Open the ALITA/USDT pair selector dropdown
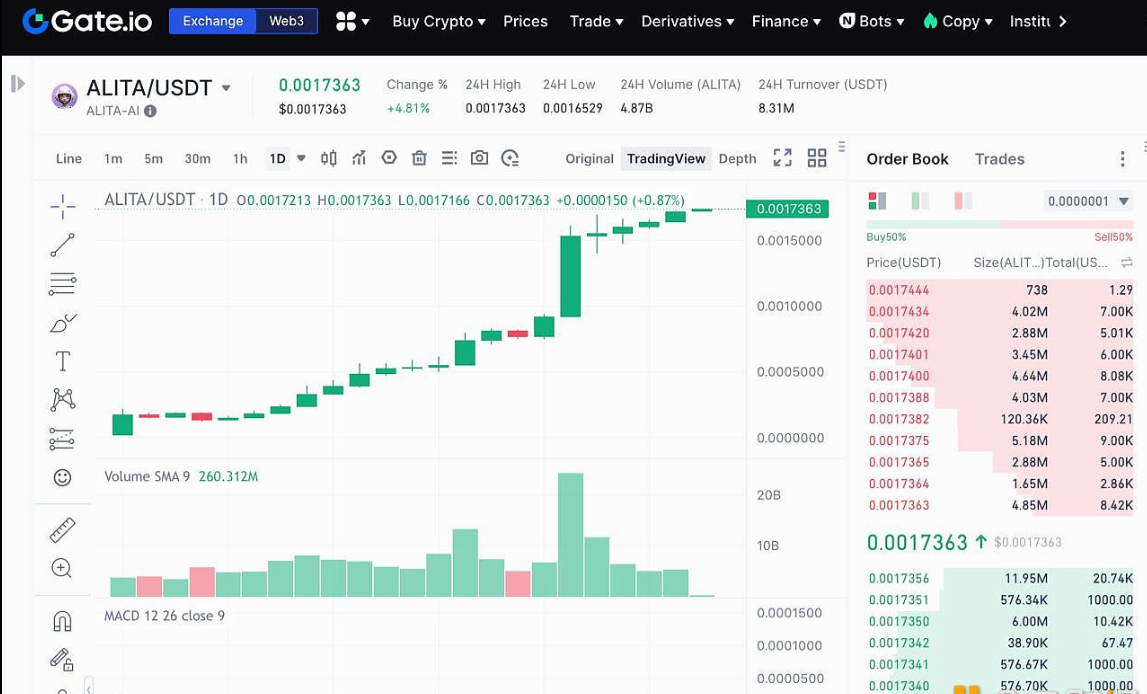This screenshot has width=1147, height=694. coord(226,88)
